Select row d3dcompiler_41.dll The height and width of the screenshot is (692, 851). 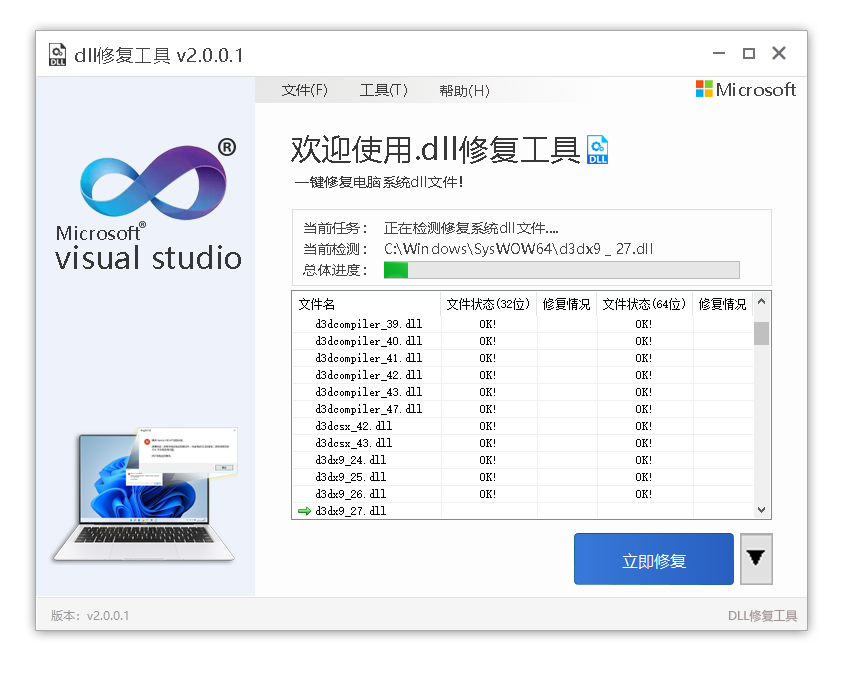[x=523, y=358]
